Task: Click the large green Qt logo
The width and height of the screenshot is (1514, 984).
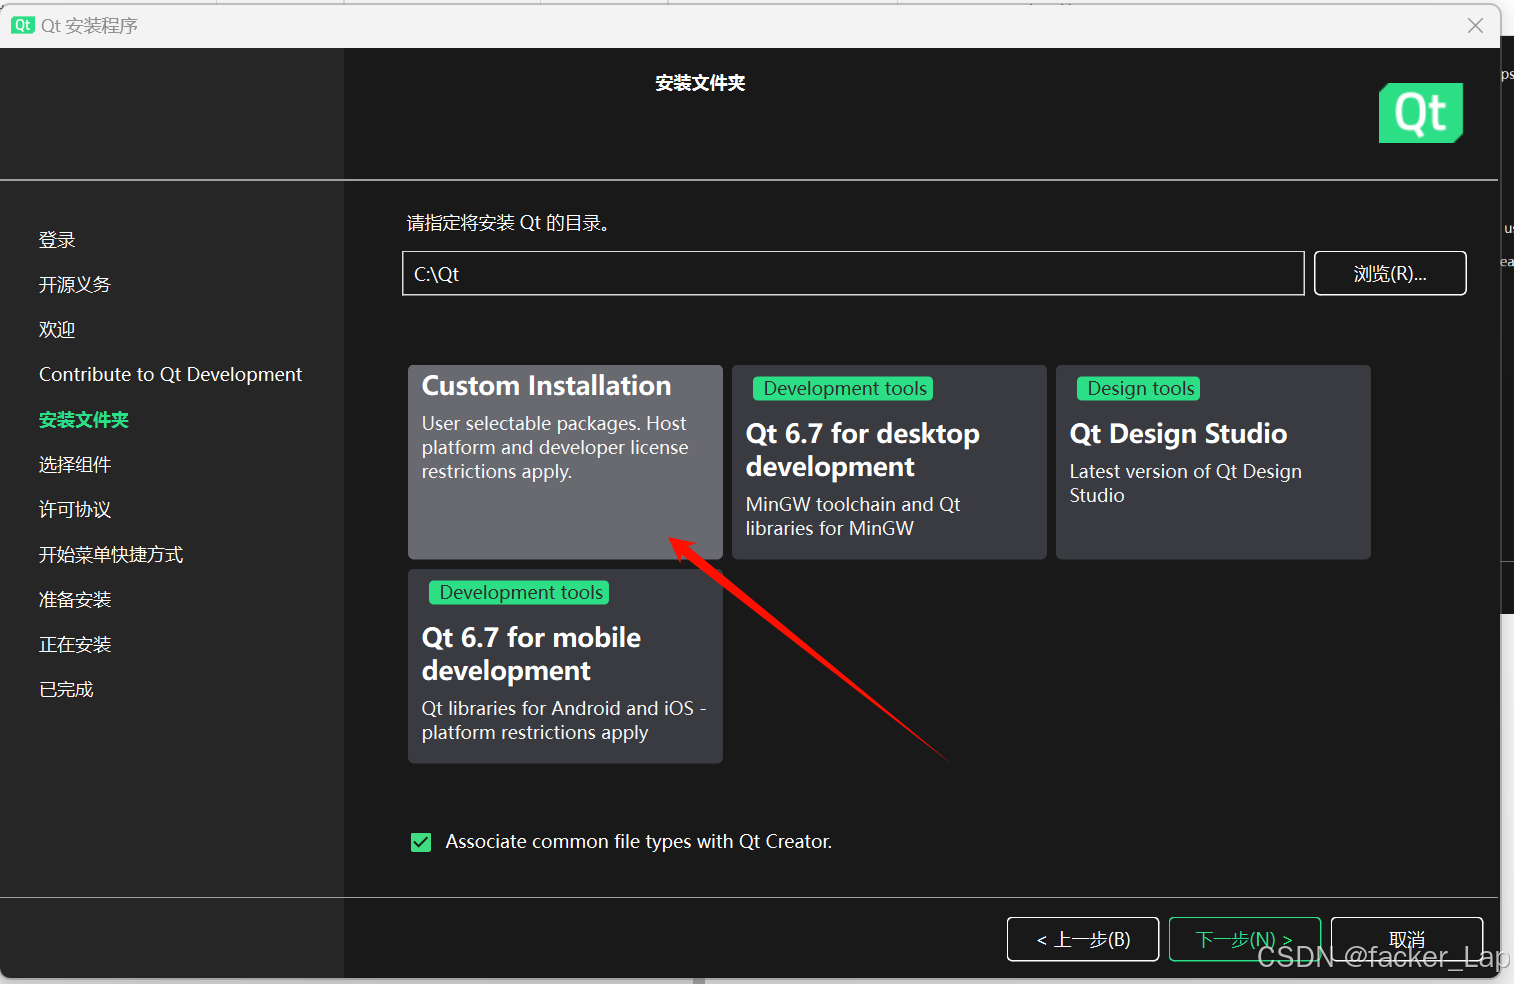Action: click(x=1421, y=113)
